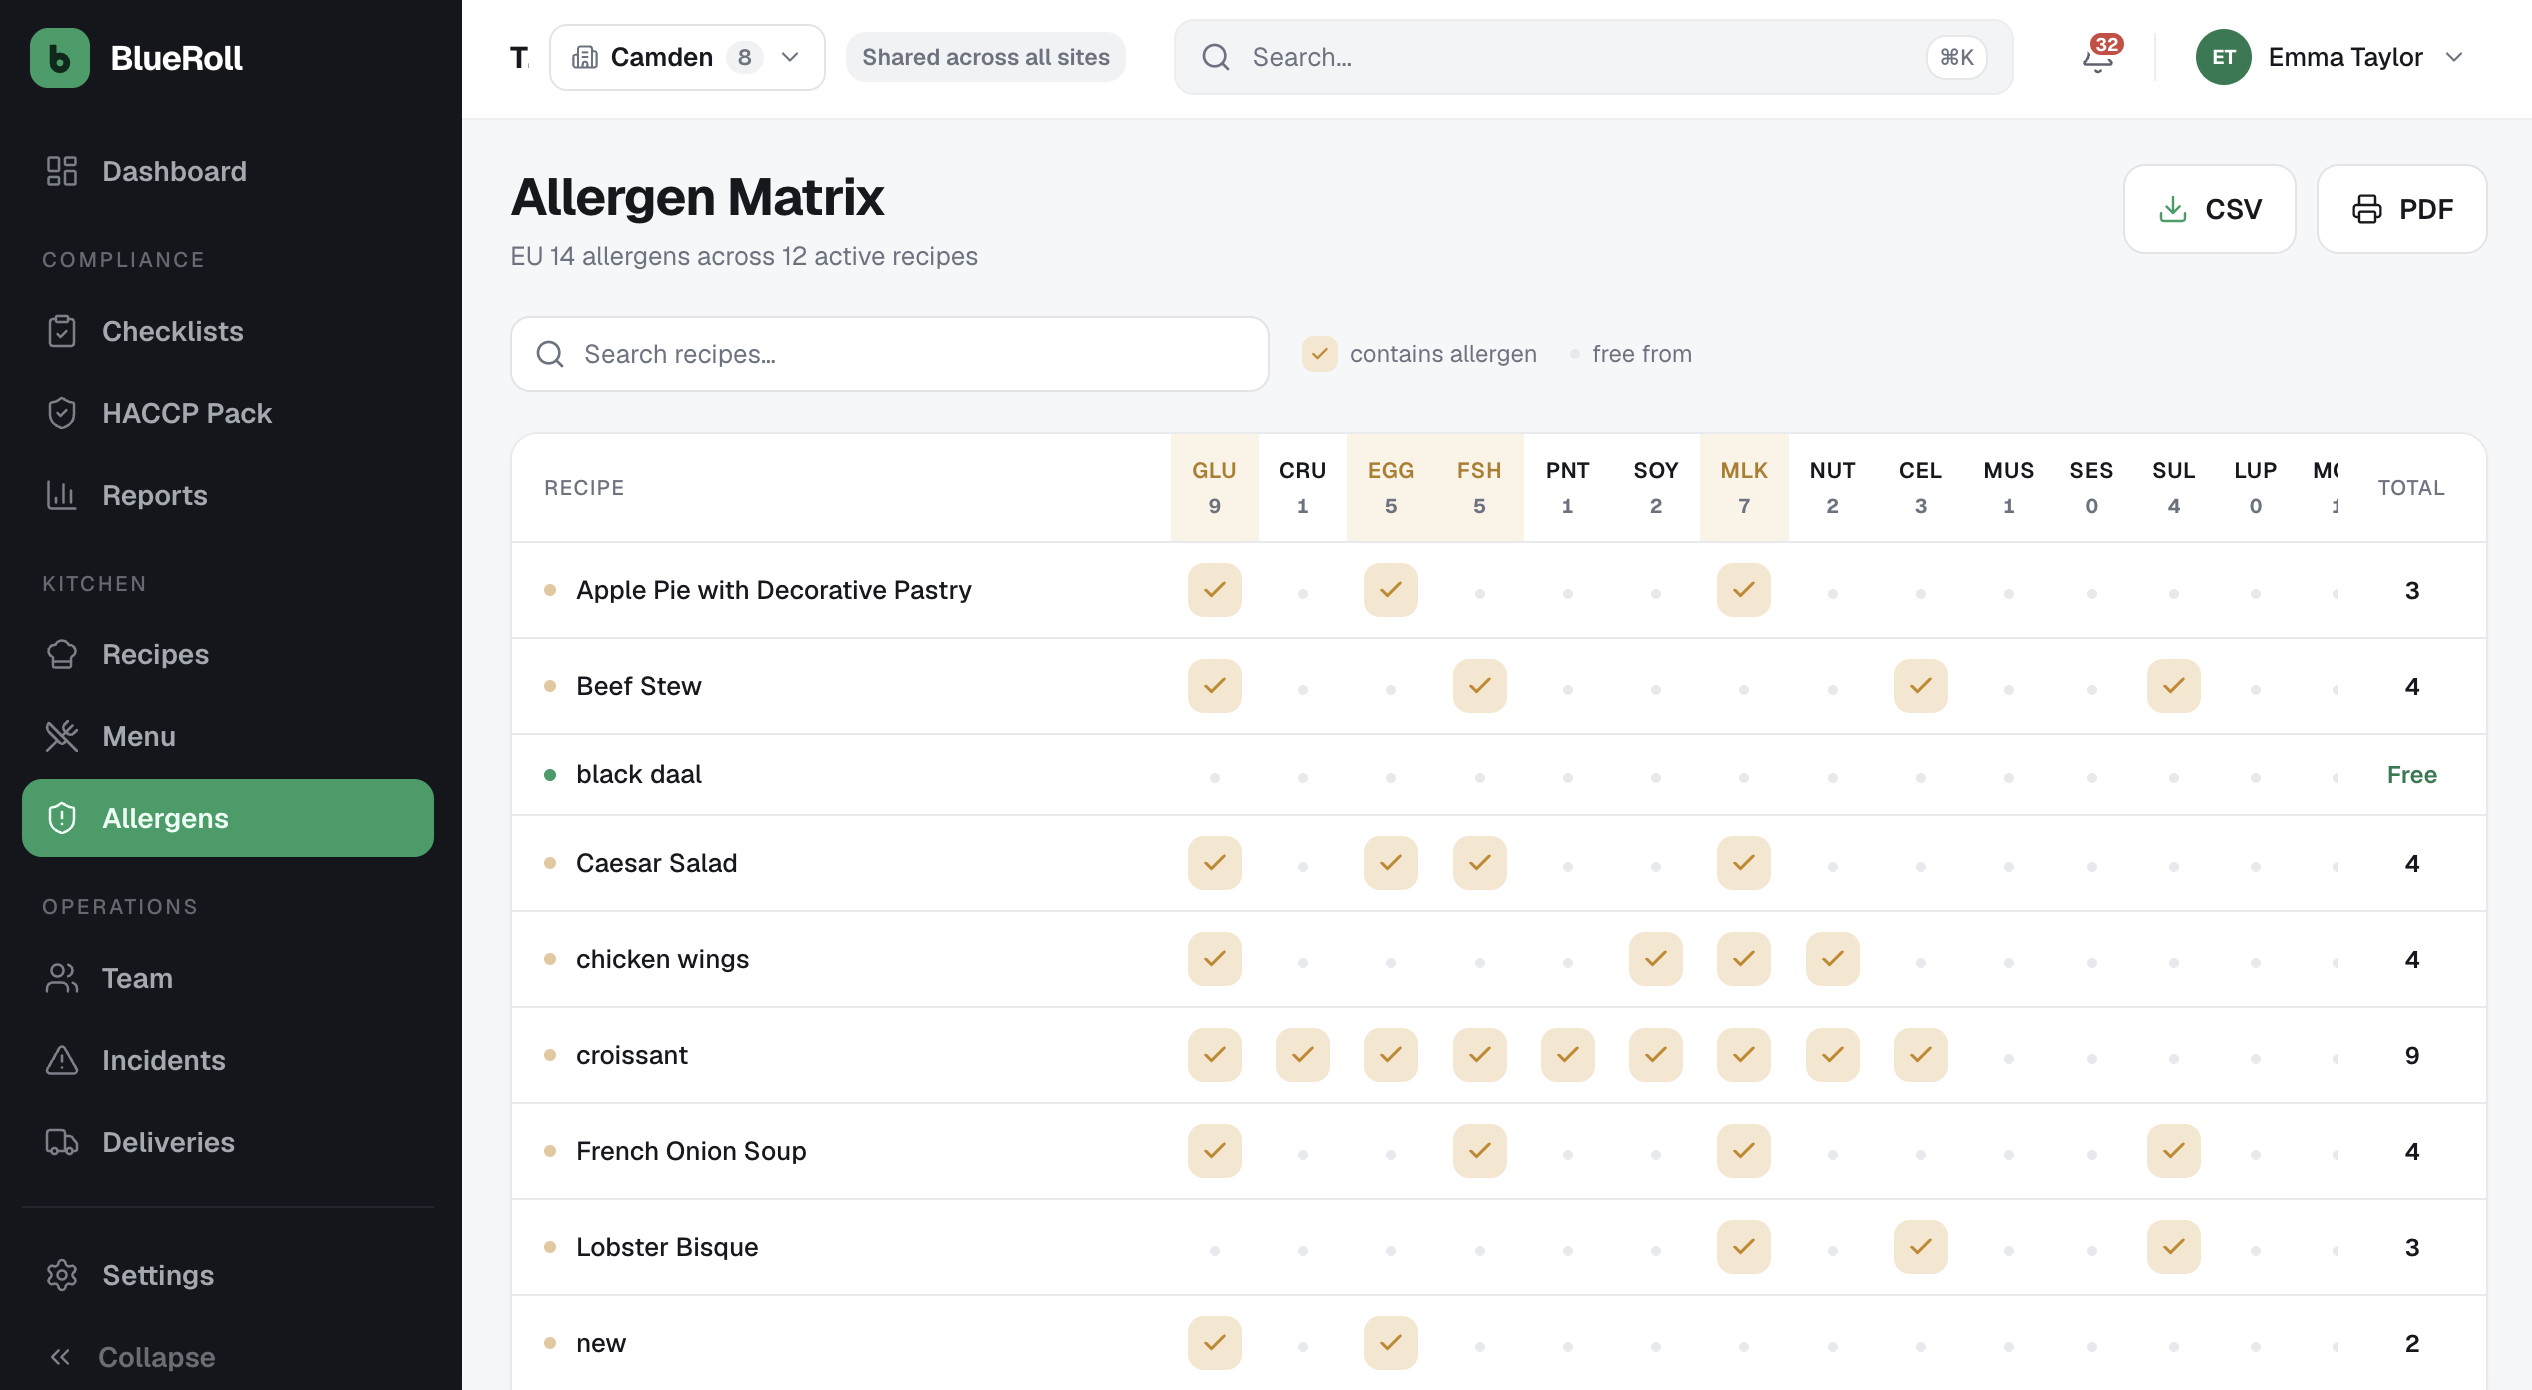This screenshot has height=1390, width=2532.
Task: Click the recipe search magnifier icon
Action: pos(550,354)
